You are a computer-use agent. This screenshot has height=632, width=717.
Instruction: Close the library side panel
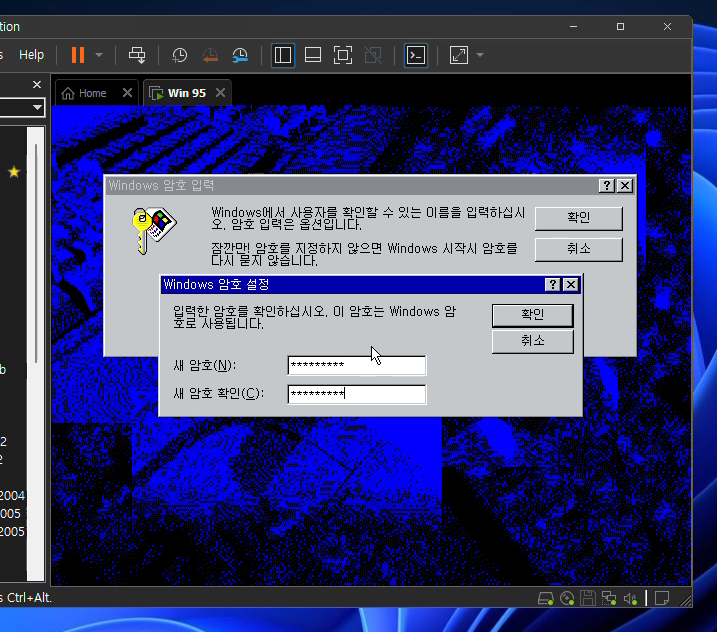click(37, 85)
